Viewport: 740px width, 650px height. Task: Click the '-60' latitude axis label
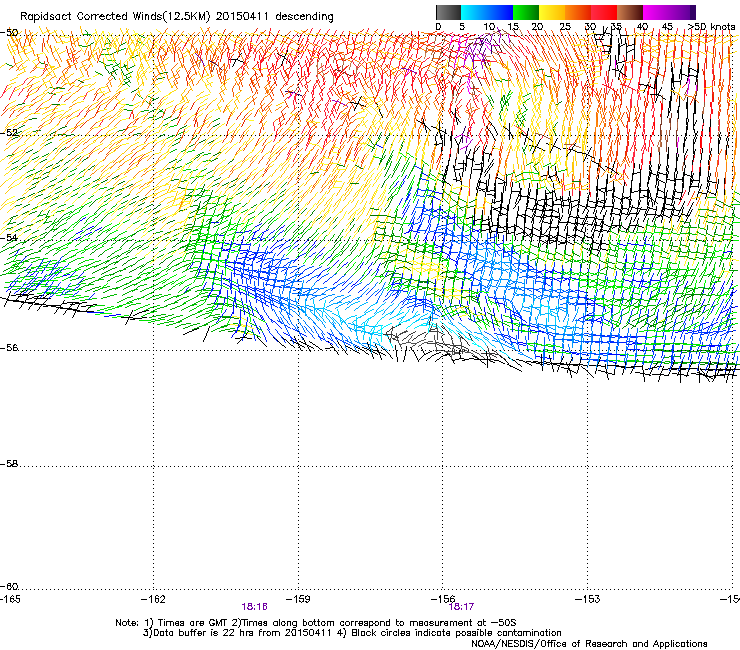pos(9,587)
